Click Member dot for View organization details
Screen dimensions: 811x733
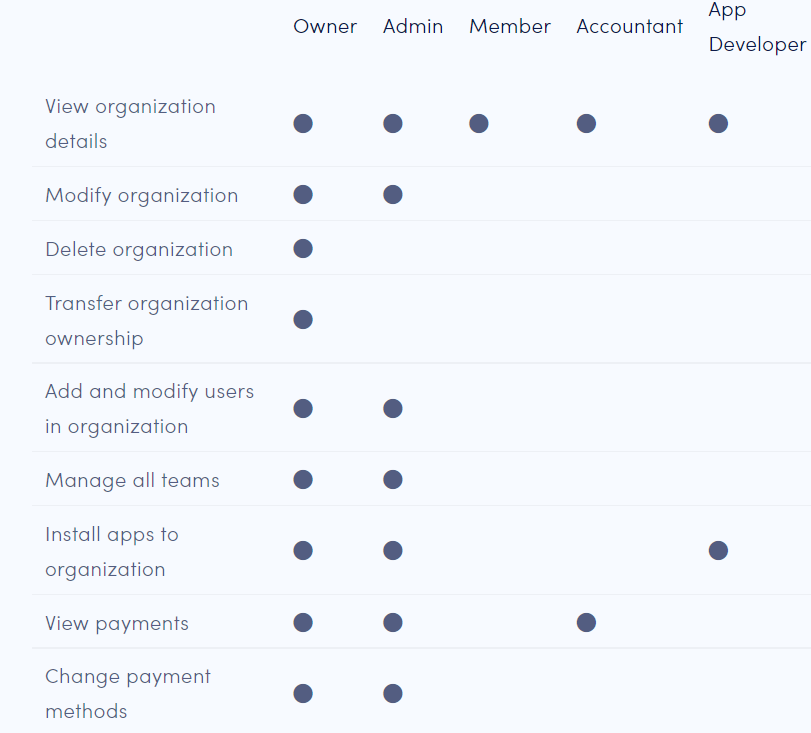[479, 124]
